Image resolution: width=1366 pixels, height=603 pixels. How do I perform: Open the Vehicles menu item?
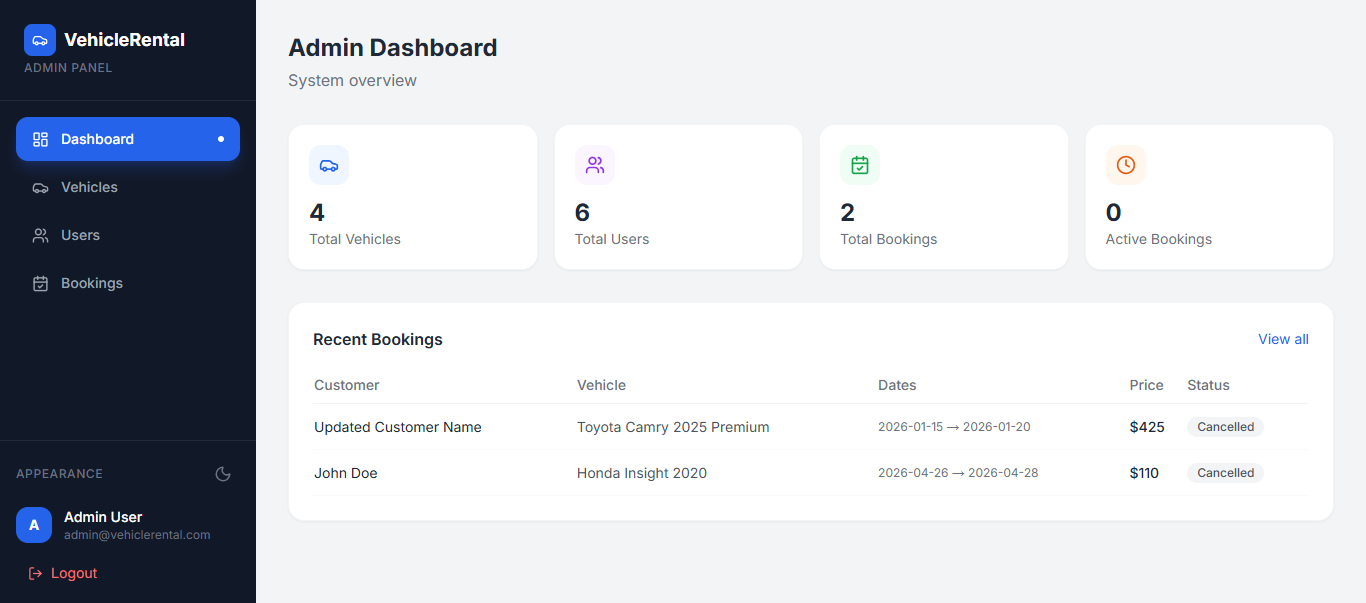(128, 187)
